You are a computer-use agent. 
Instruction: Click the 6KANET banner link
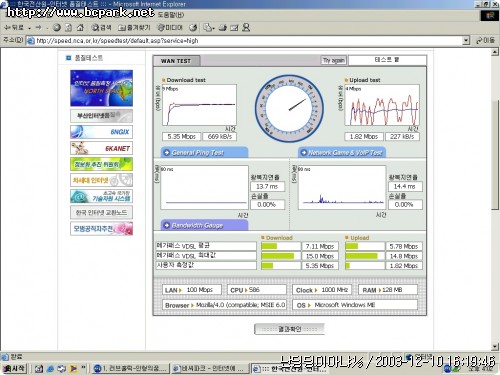(101, 148)
